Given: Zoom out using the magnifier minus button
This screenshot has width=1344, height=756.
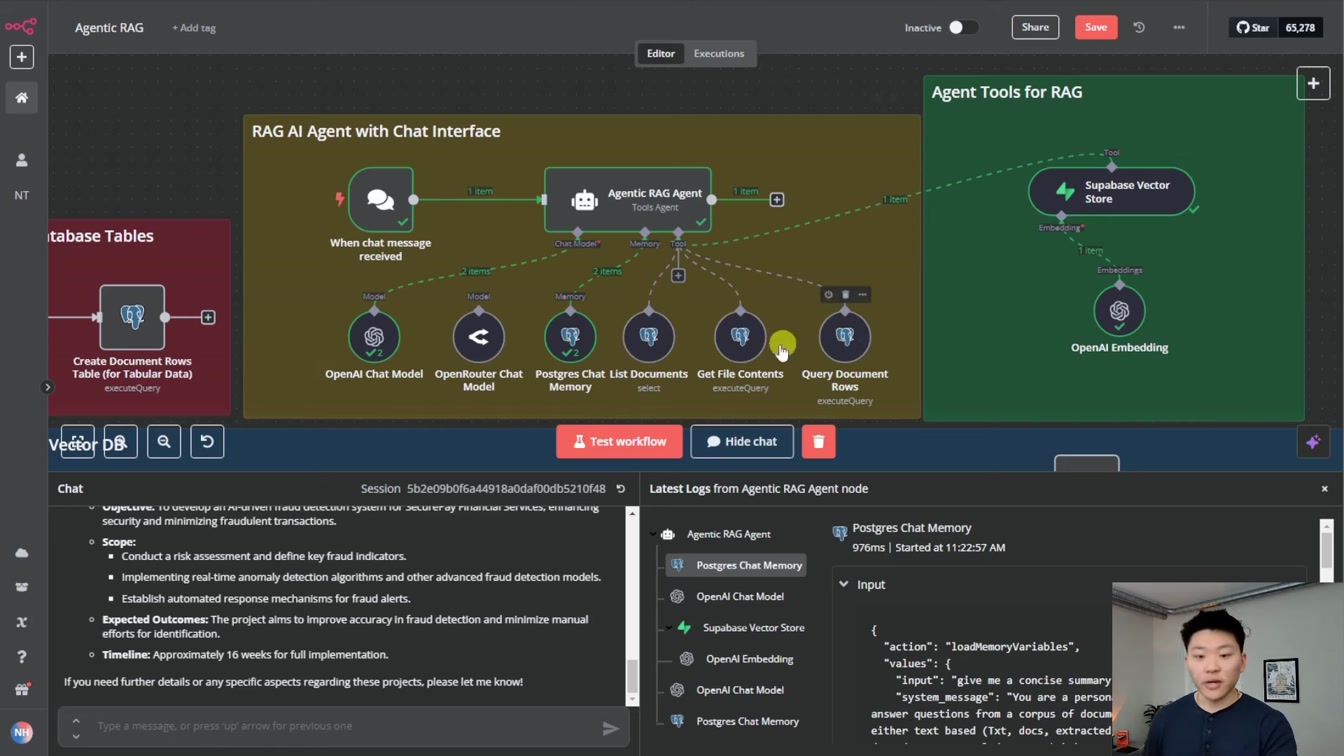Looking at the screenshot, I should (164, 441).
